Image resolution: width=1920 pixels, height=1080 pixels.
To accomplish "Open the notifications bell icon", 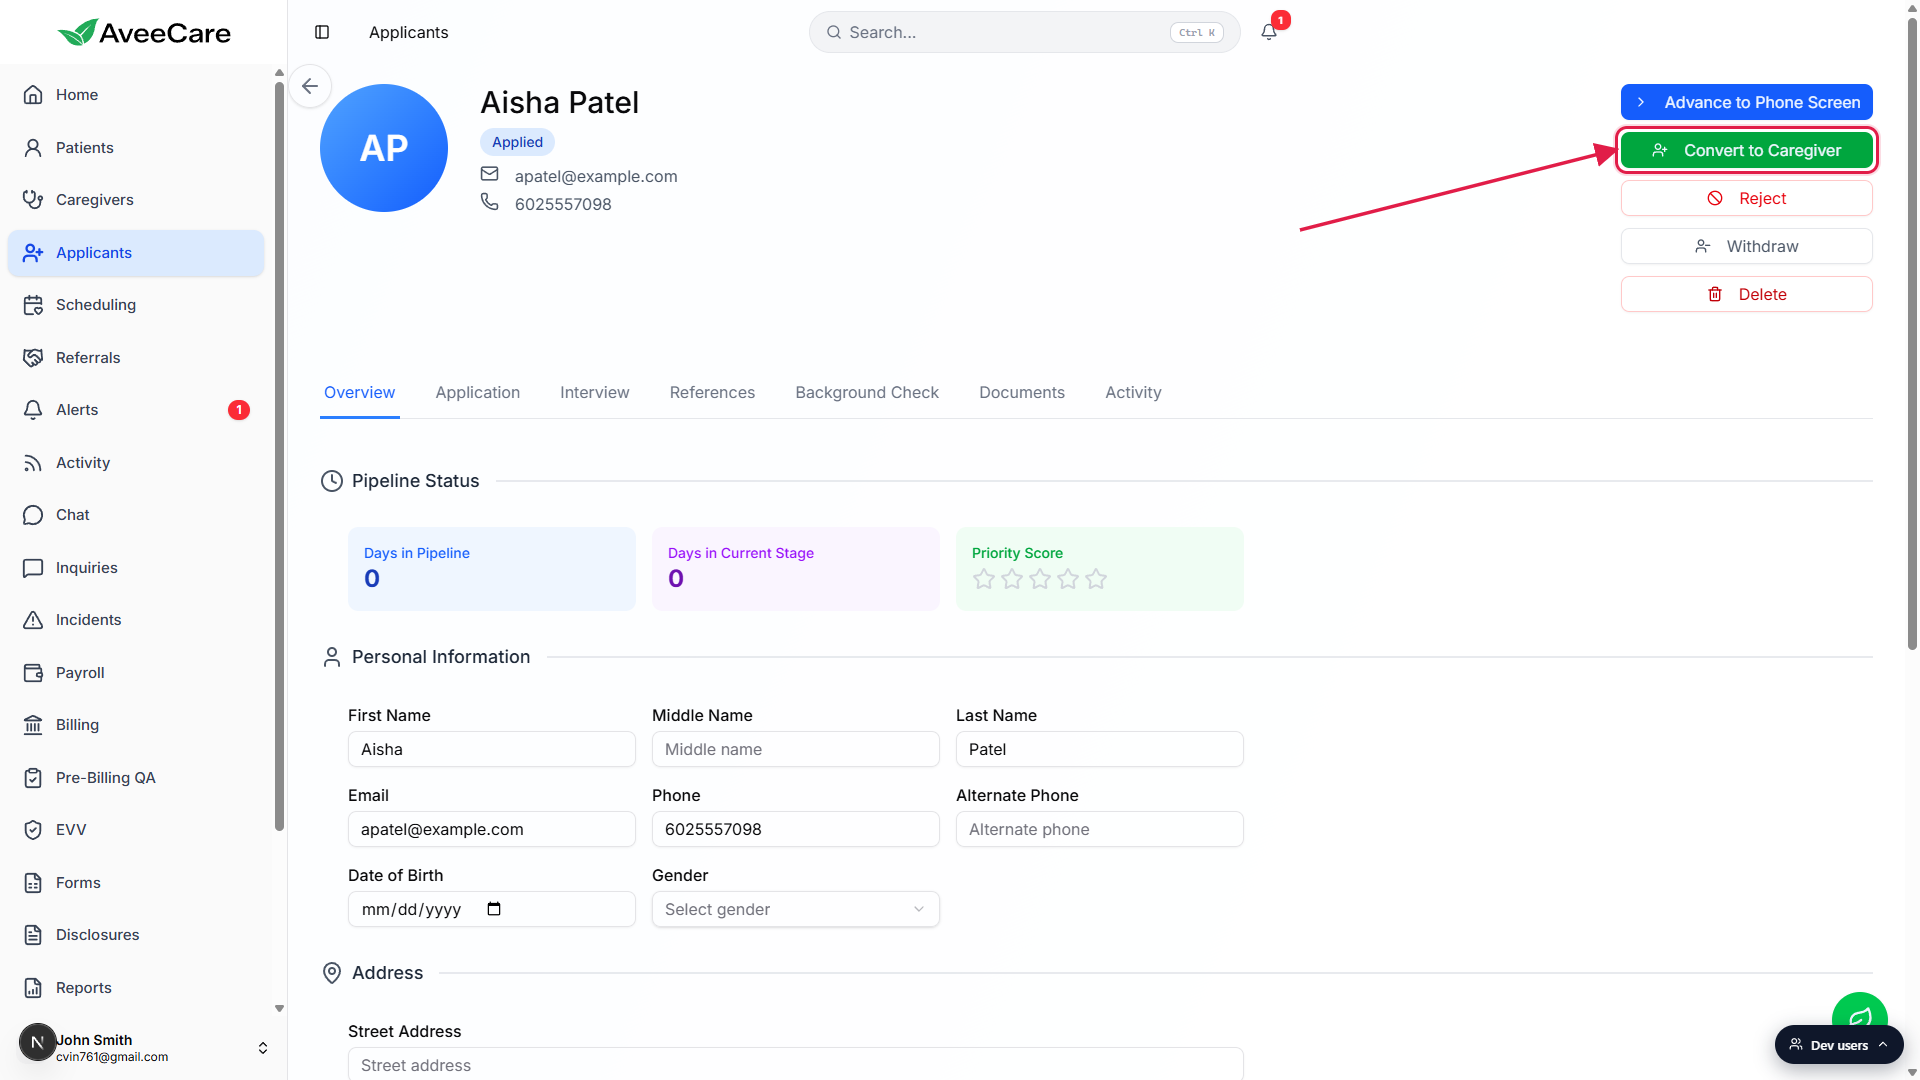I will tap(1269, 32).
